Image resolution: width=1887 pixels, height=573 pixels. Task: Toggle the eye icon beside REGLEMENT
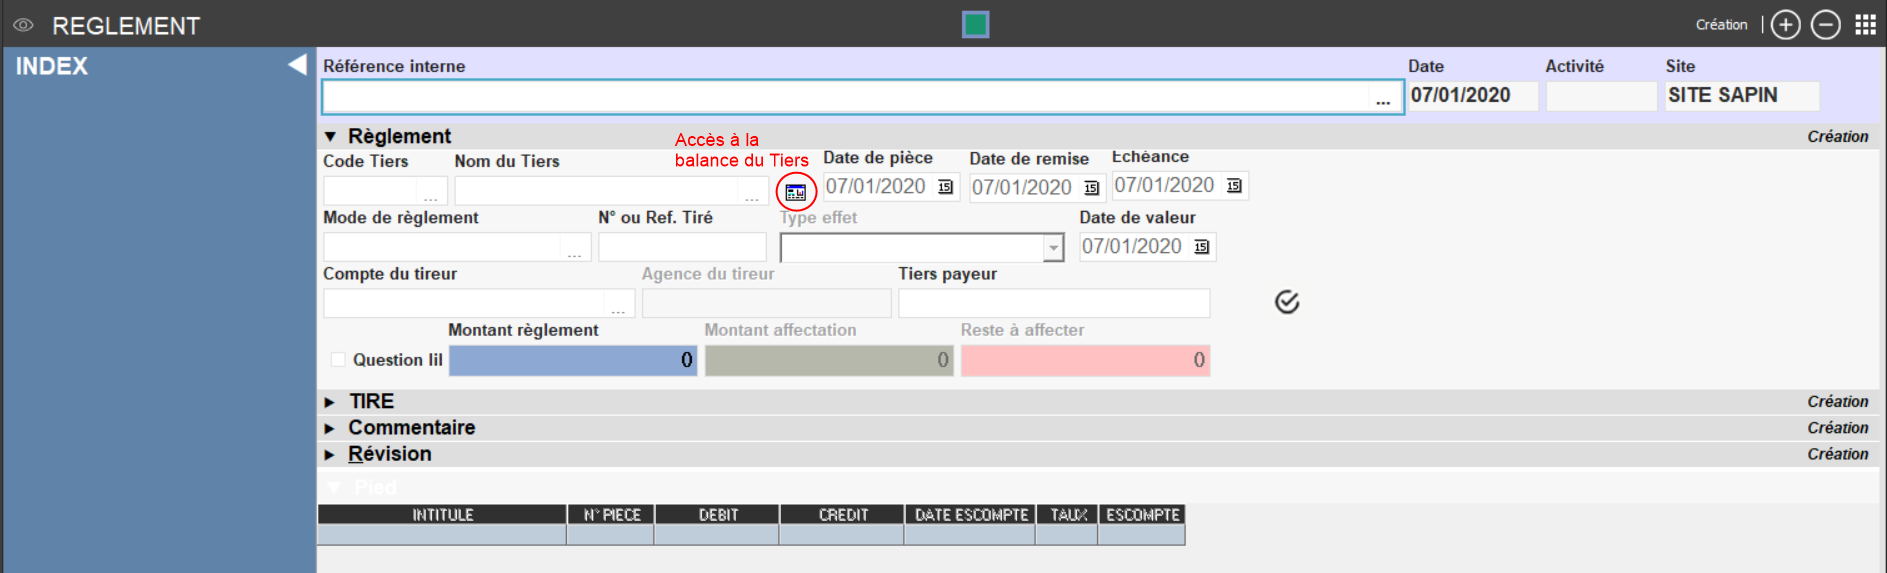(23, 25)
